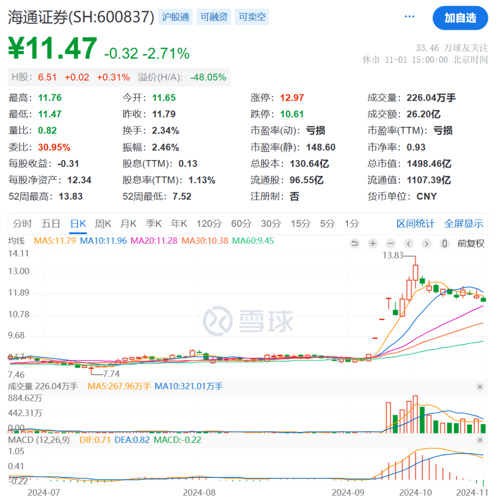Screen dimensions: 500x502
Task: Click the 跌停 value 10.61
Action: pyautogui.click(x=292, y=114)
